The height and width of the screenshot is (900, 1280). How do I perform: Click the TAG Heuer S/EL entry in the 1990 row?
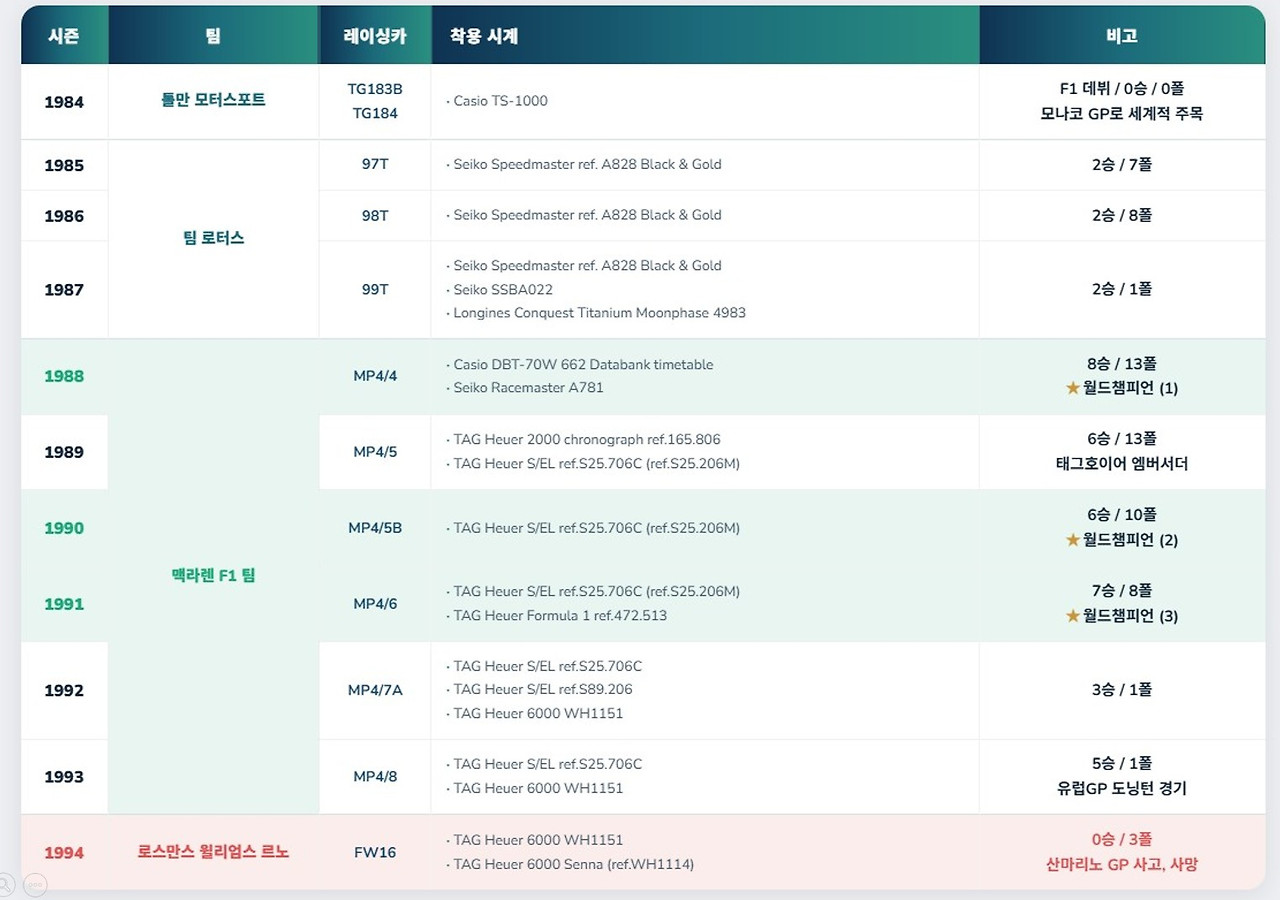(x=593, y=528)
